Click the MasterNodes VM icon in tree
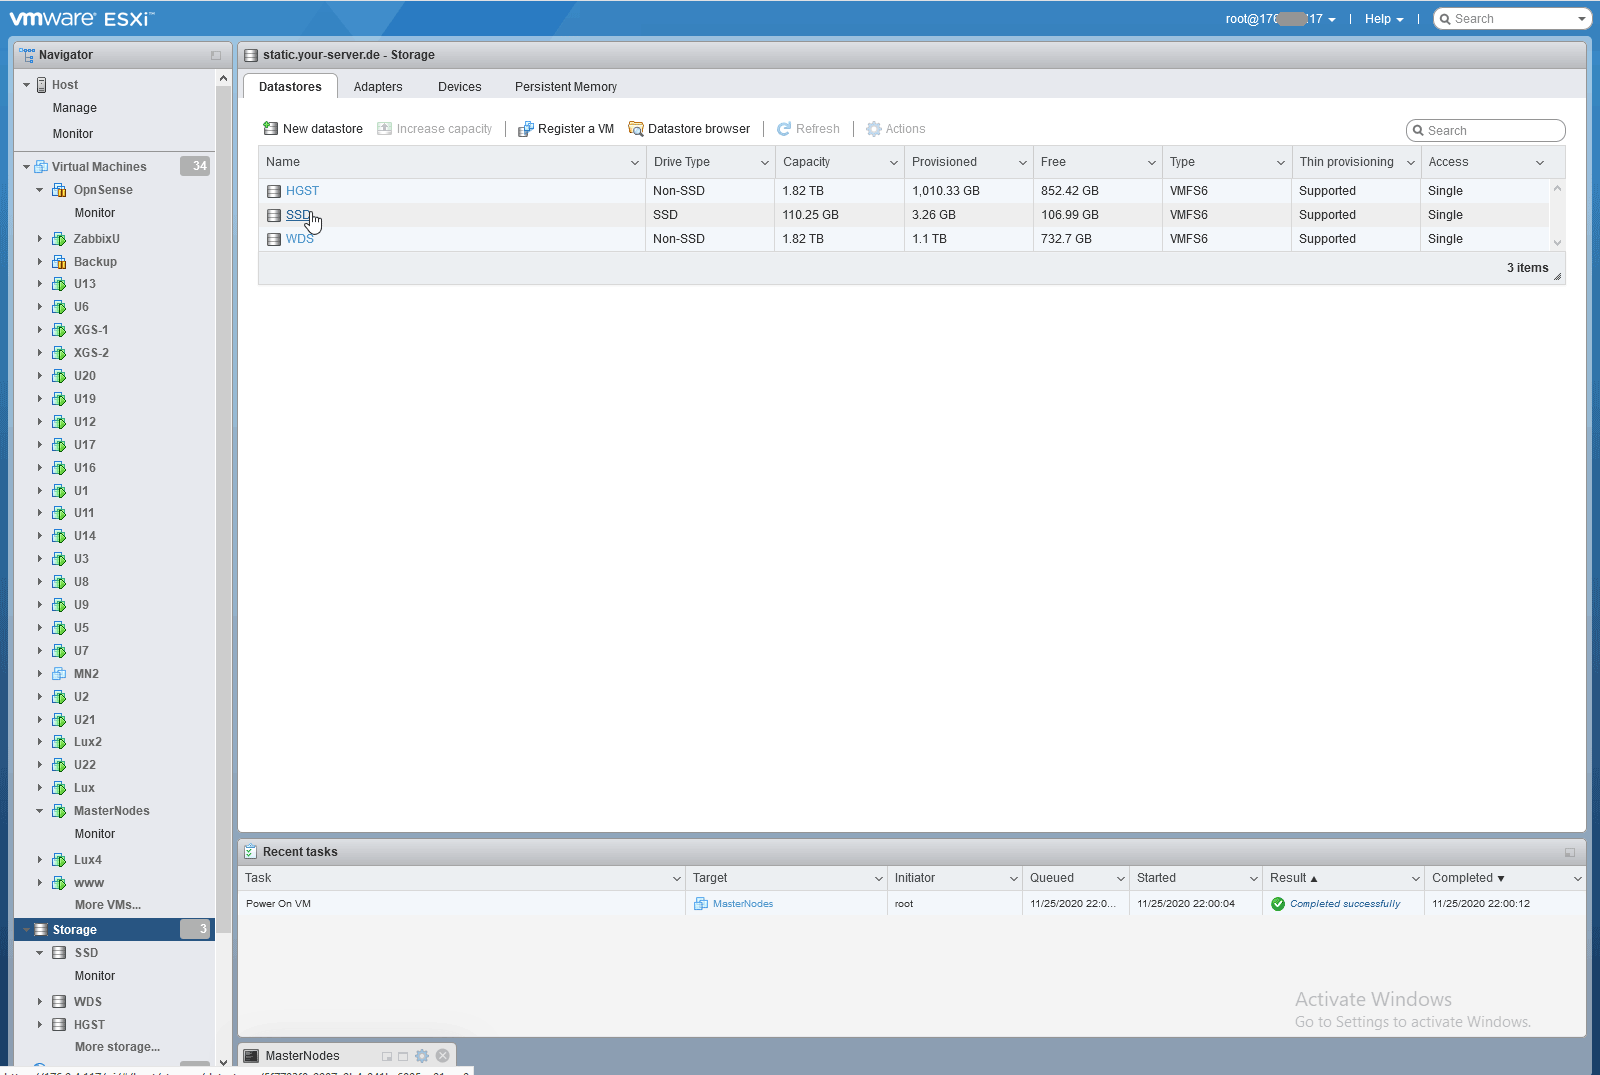 [59, 811]
